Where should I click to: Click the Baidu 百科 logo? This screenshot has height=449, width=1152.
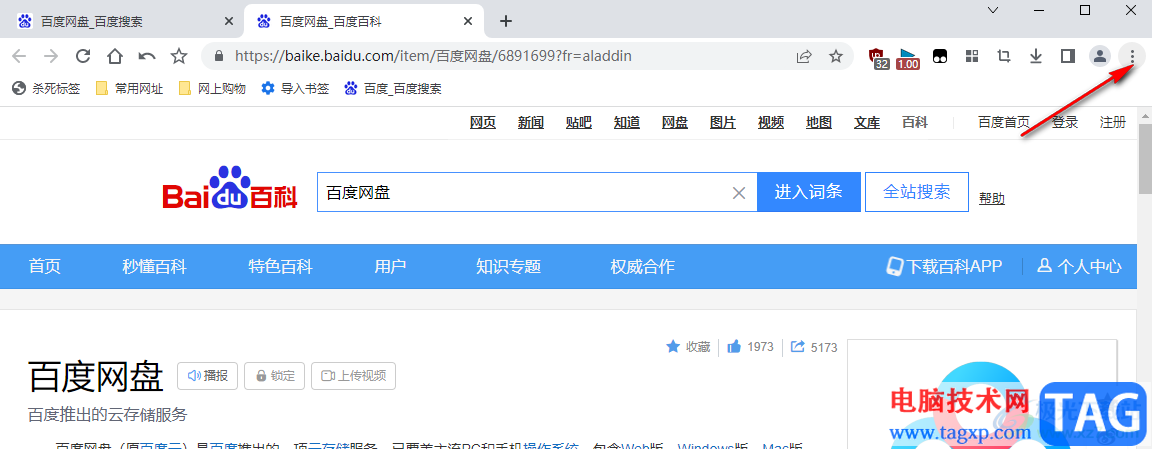click(x=230, y=189)
